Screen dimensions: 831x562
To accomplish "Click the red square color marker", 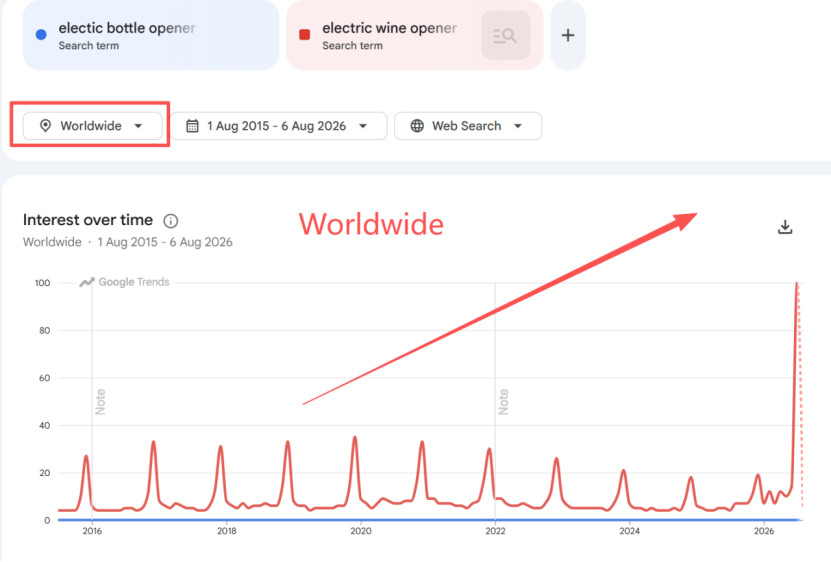I will coord(305,35).
